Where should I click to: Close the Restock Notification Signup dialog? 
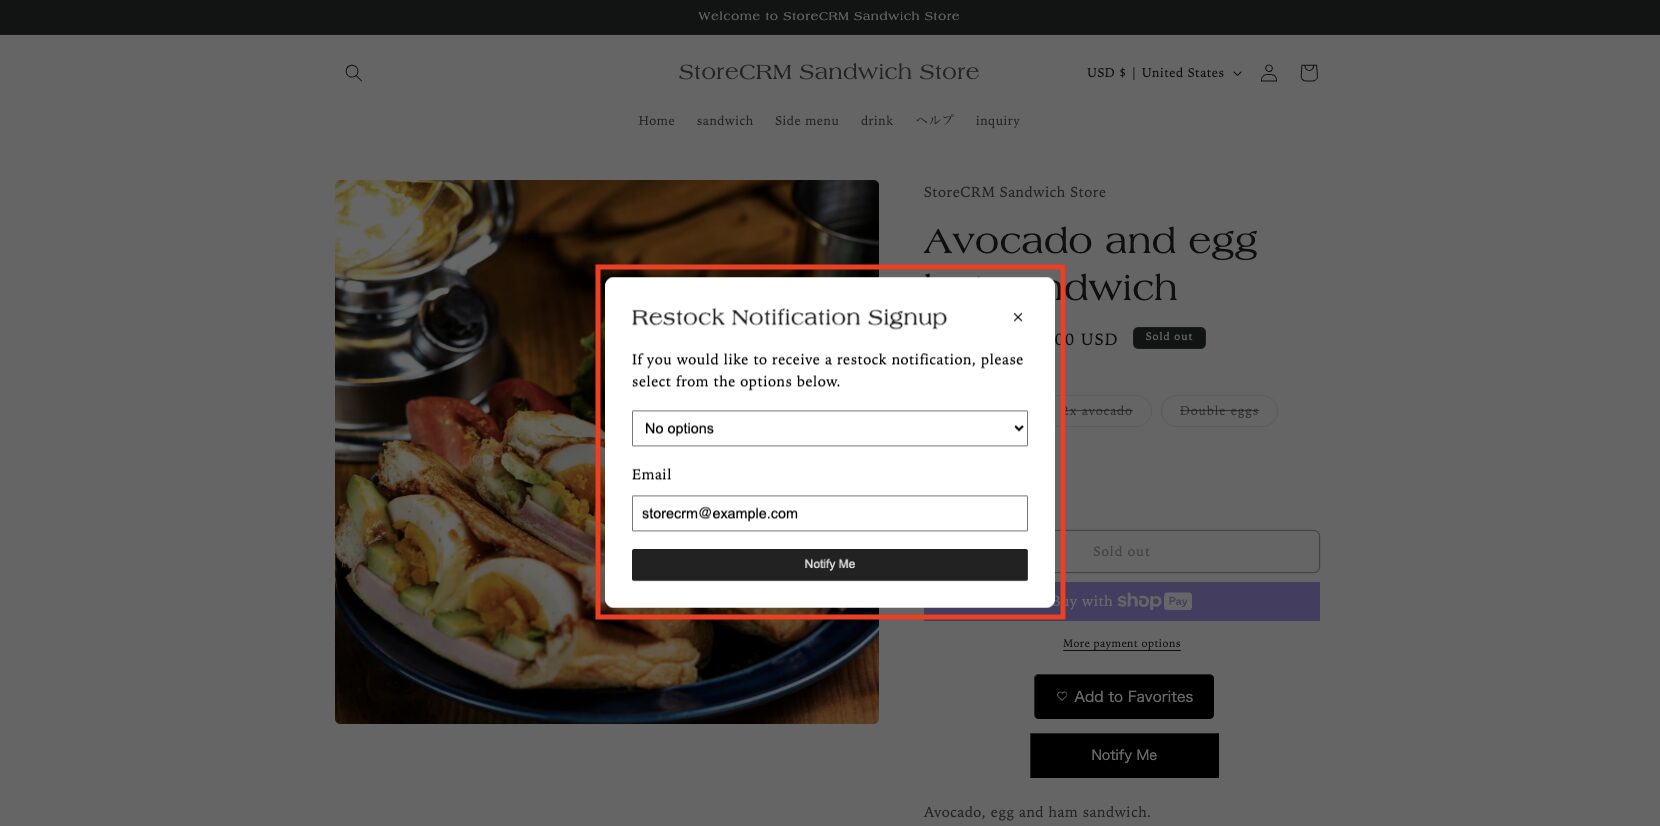pos(1017,317)
